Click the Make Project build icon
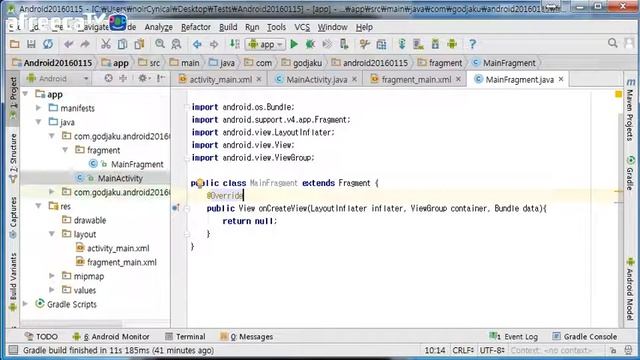The image size is (640, 360). [234, 44]
